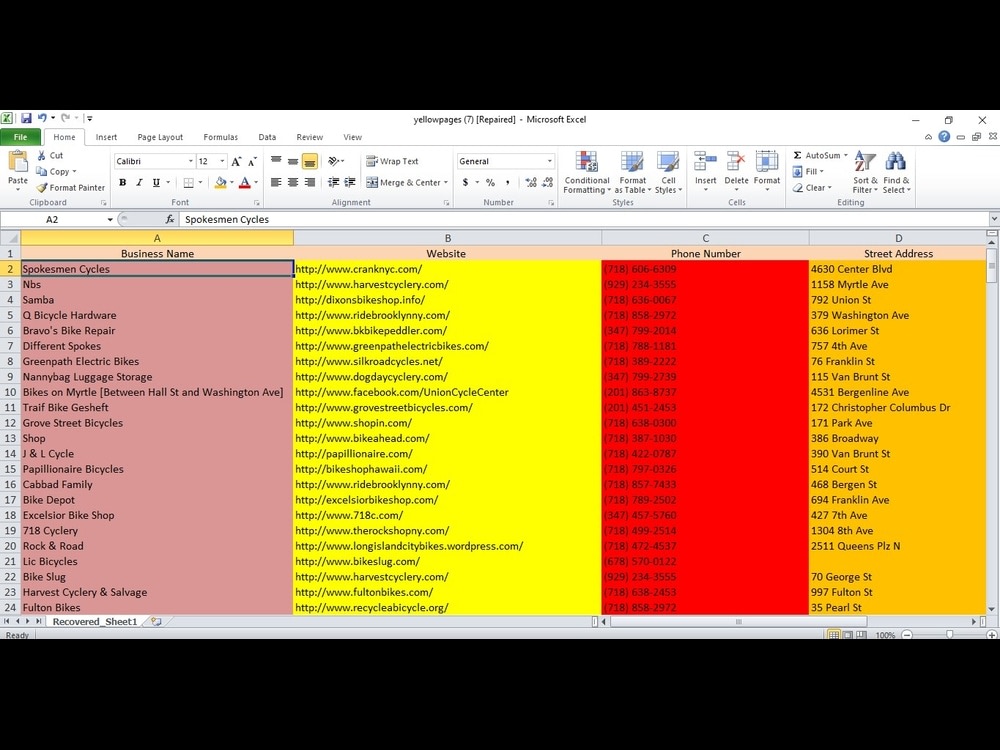Open the File tab

point(20,137)
